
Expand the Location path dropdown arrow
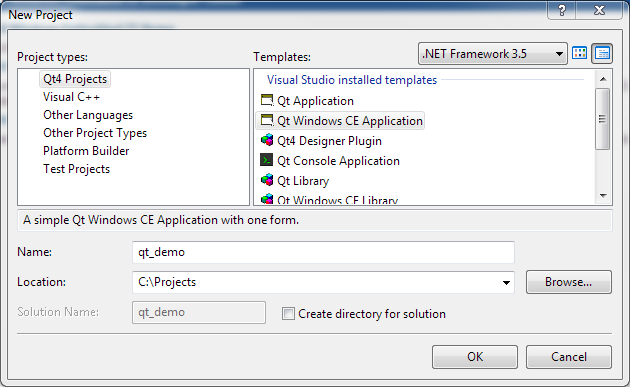[506, 283]
